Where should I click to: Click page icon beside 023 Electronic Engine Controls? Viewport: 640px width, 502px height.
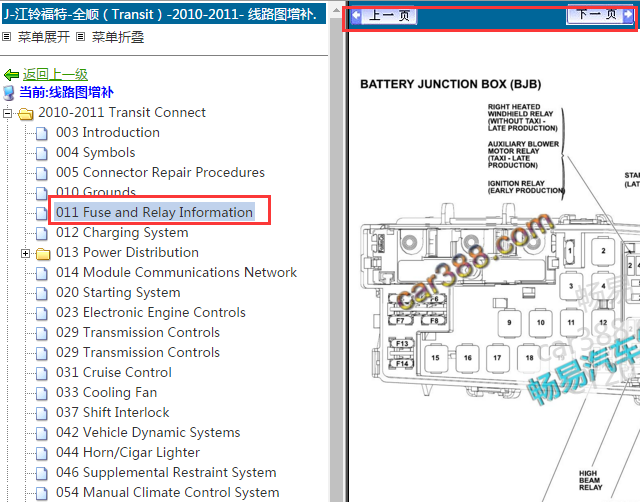click(41, 313)
